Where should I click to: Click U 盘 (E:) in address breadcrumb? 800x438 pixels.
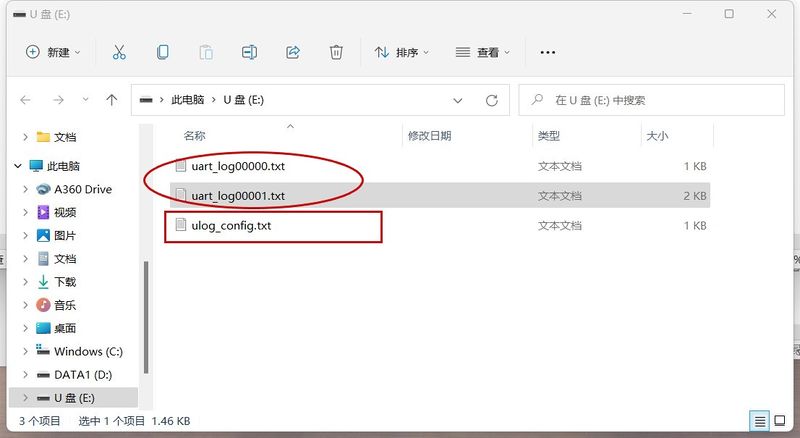[243, 100]
